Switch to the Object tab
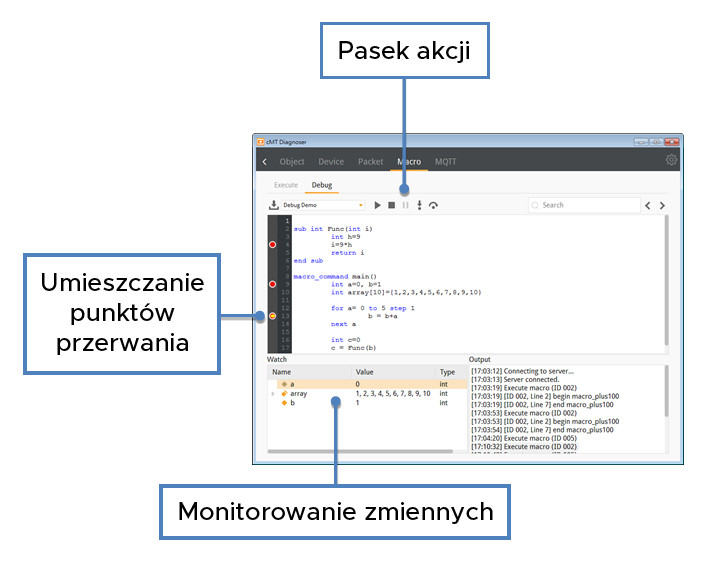The image size is (717, 566). point(292,161)
